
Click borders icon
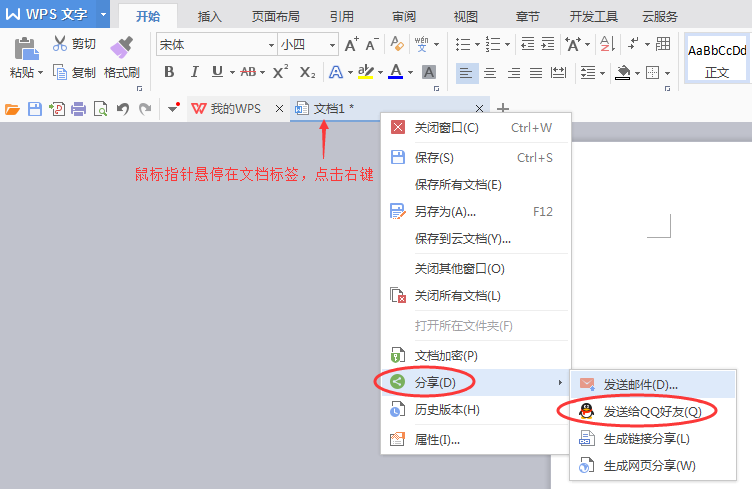coord(652,73)
